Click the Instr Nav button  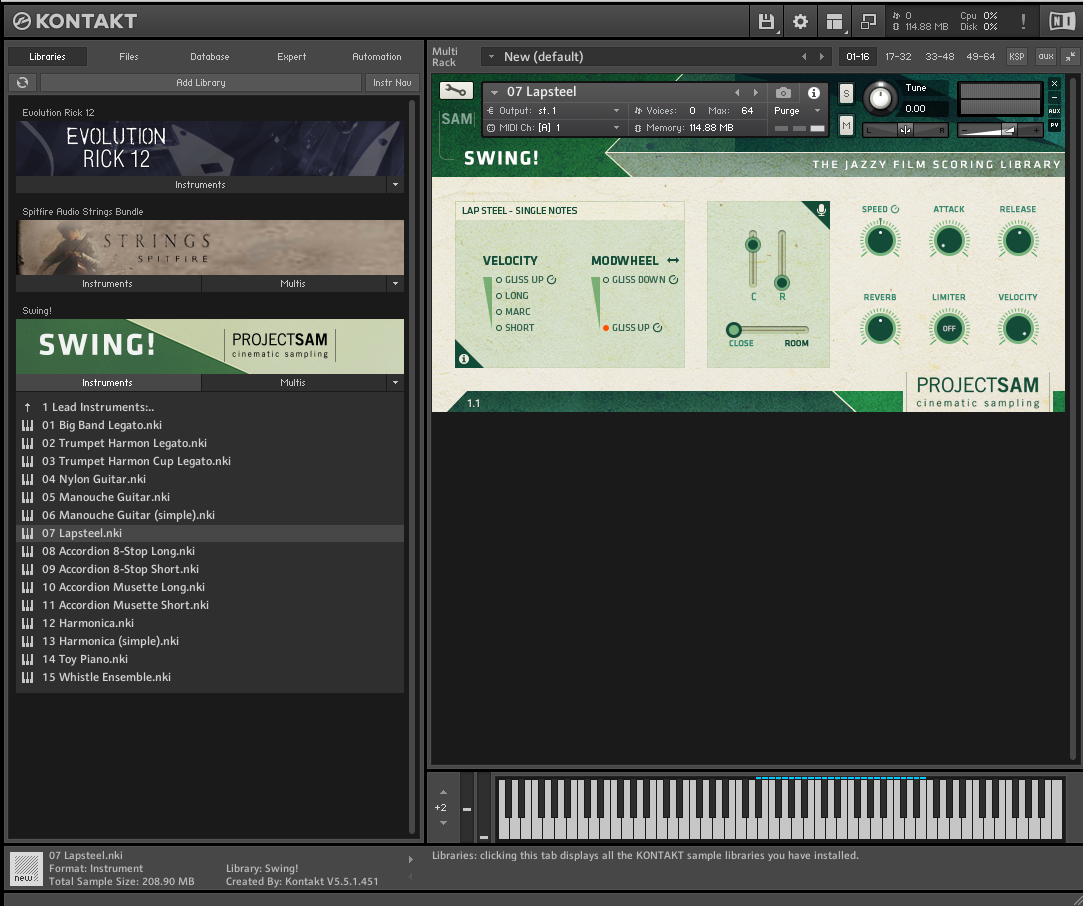coord(392,82)
